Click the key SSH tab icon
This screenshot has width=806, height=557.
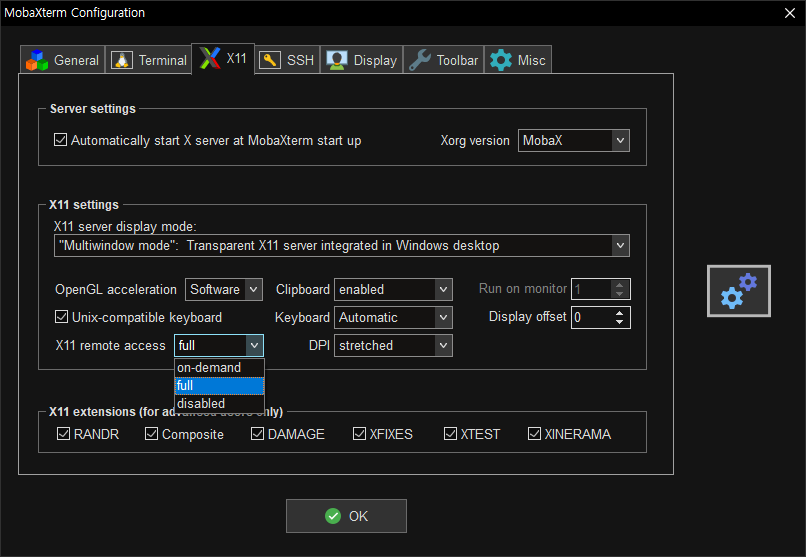pyautogui.click(x=270, y=60)
